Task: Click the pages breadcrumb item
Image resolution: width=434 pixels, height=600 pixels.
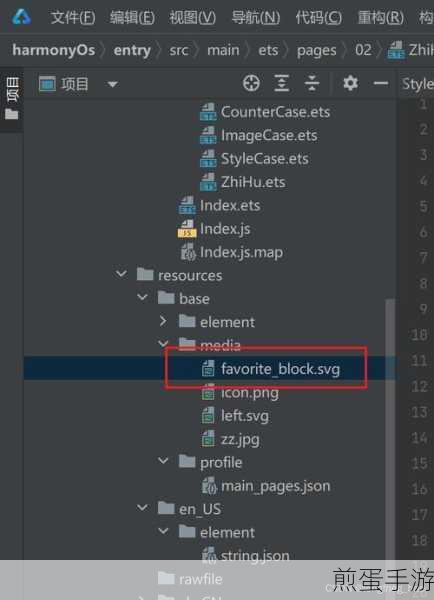Action: coord(317,50)
